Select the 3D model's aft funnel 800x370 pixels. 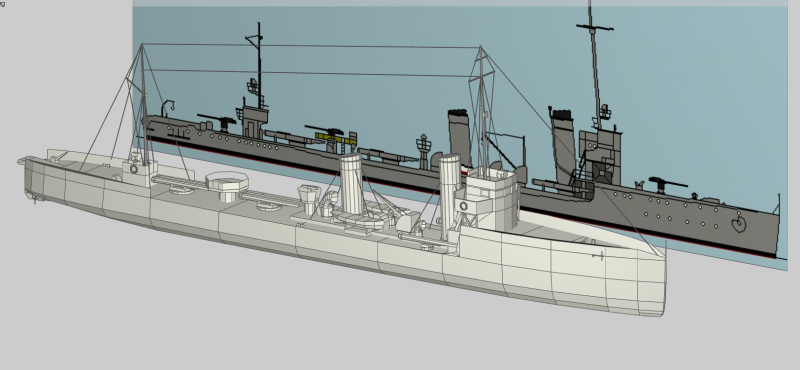tap(351, 183)
